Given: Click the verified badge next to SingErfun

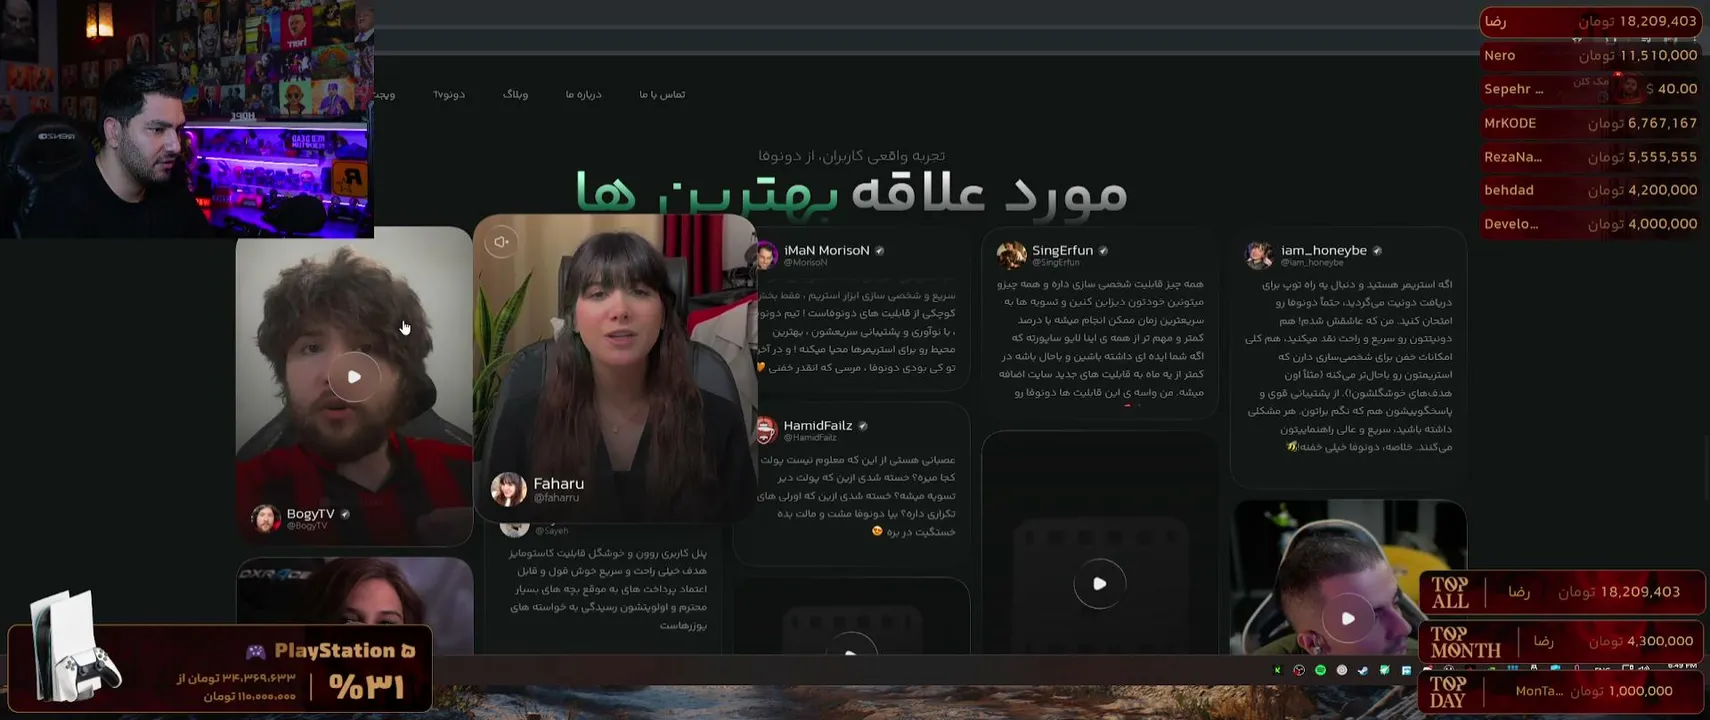Looking at the screenshot, I should click(x=1103, y=251).
